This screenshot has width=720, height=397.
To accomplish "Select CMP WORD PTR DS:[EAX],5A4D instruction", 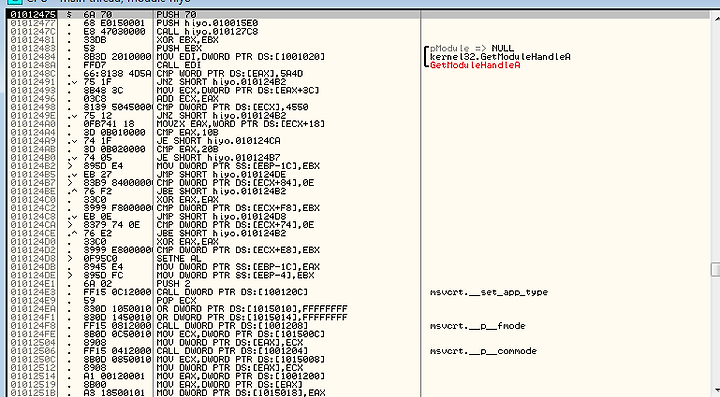I will coord(230,73).
